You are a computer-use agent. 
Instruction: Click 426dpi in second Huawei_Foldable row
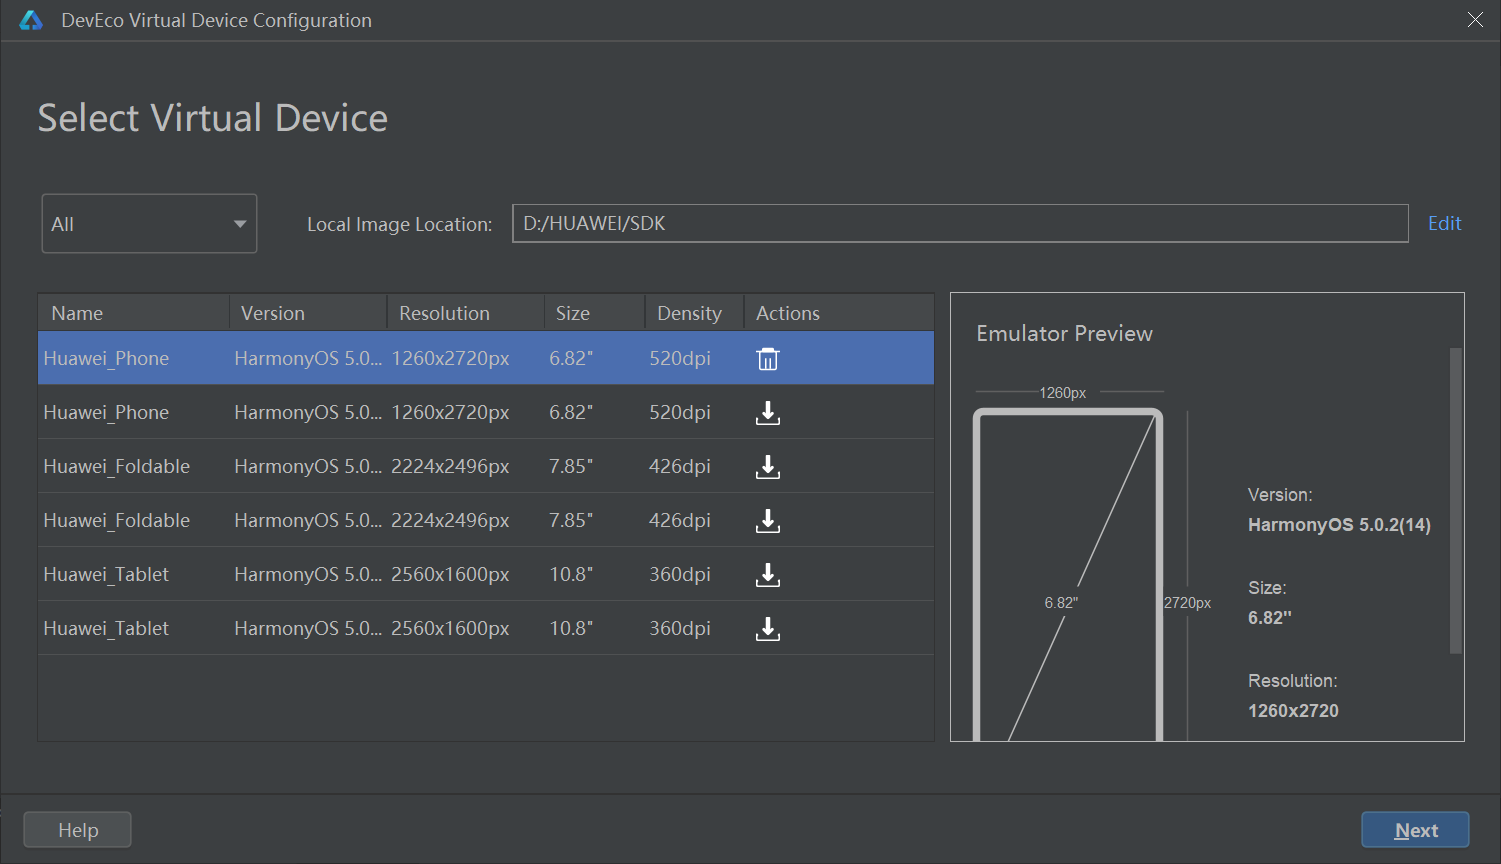[680, 521]
